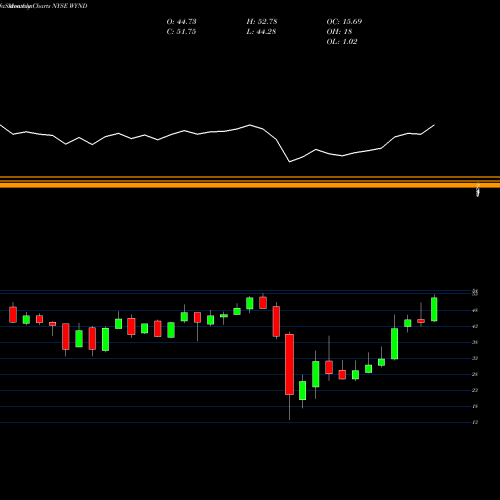Screen dimensions: 500x500
Task: Select the tallest red crash candlestick
Action: pos(289,364)
